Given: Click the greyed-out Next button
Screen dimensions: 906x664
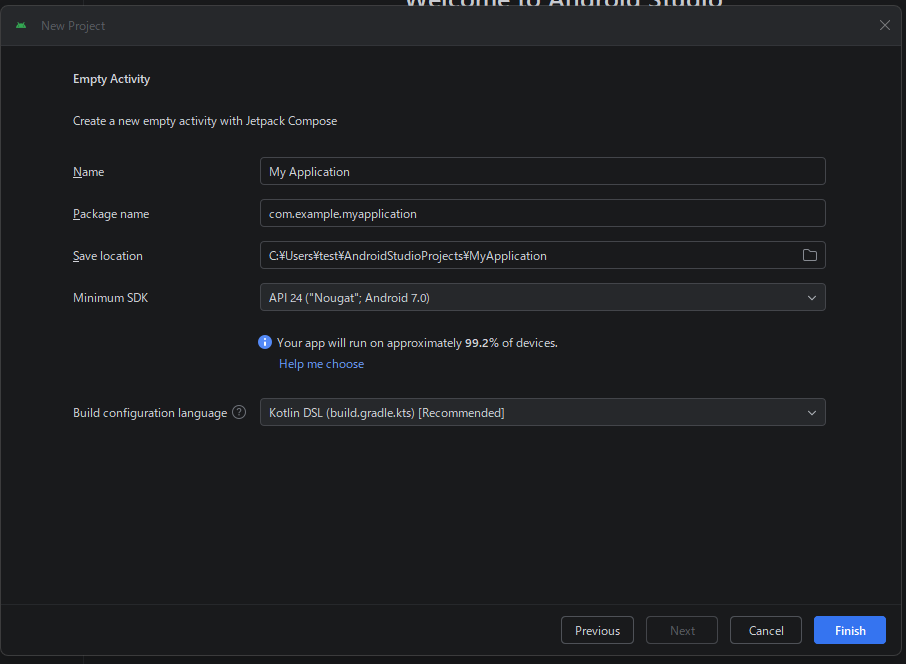Looking at the screenshot, I should 682,630.
